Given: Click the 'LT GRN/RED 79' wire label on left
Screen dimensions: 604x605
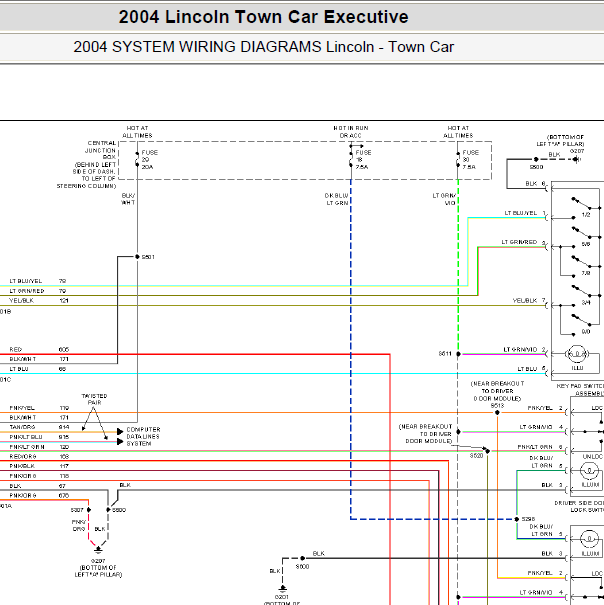Looking at the screenshot, I should coord(38,291).
